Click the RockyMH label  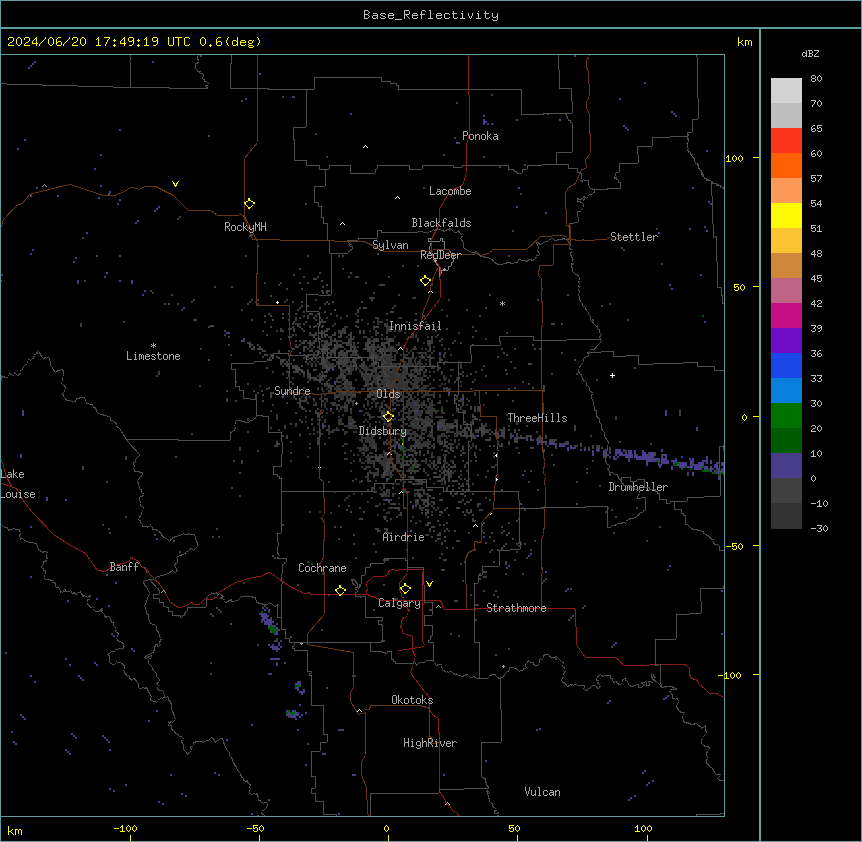pos(245,227)
